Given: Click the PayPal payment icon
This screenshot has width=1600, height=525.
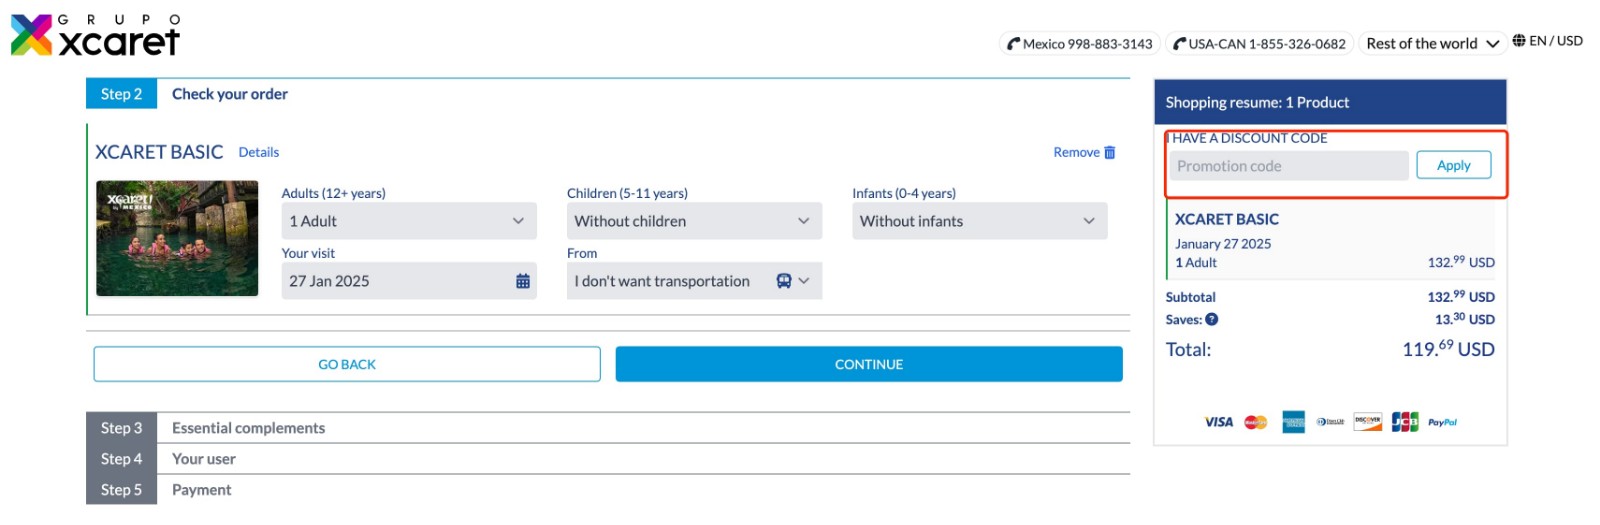Looking at the screenshot, I should [x=1442, y=423].
